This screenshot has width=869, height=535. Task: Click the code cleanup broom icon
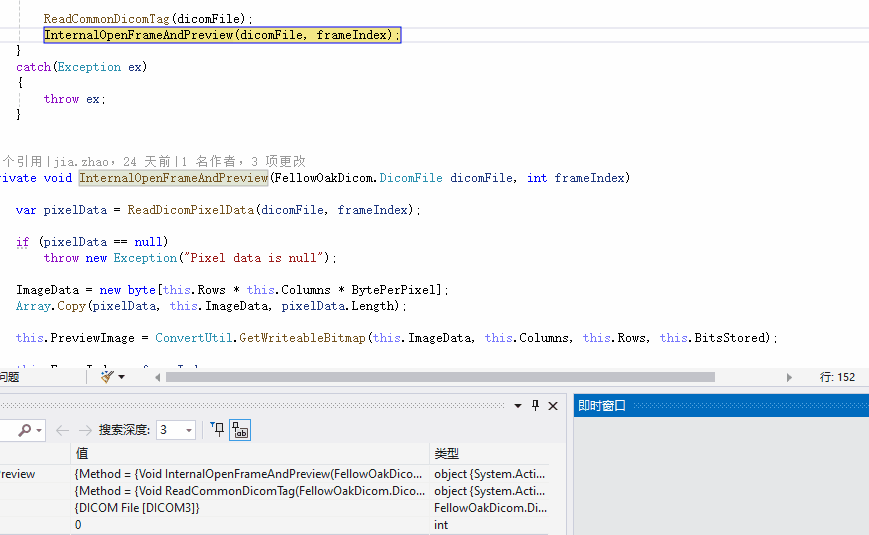tap(107, 377)
